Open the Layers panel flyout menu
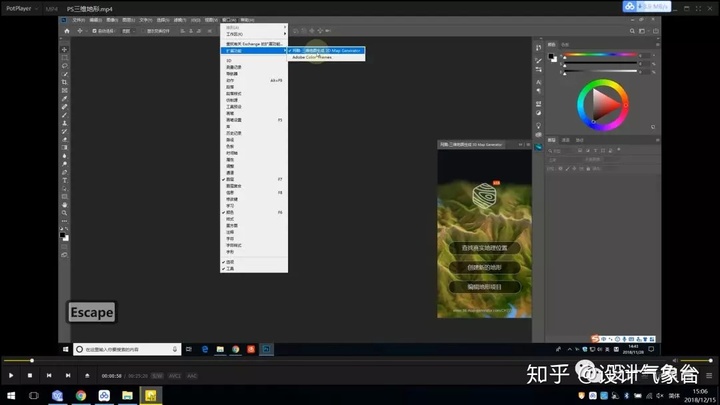The height and width of the screenshot is (405, 720). (x=657, y=140)
